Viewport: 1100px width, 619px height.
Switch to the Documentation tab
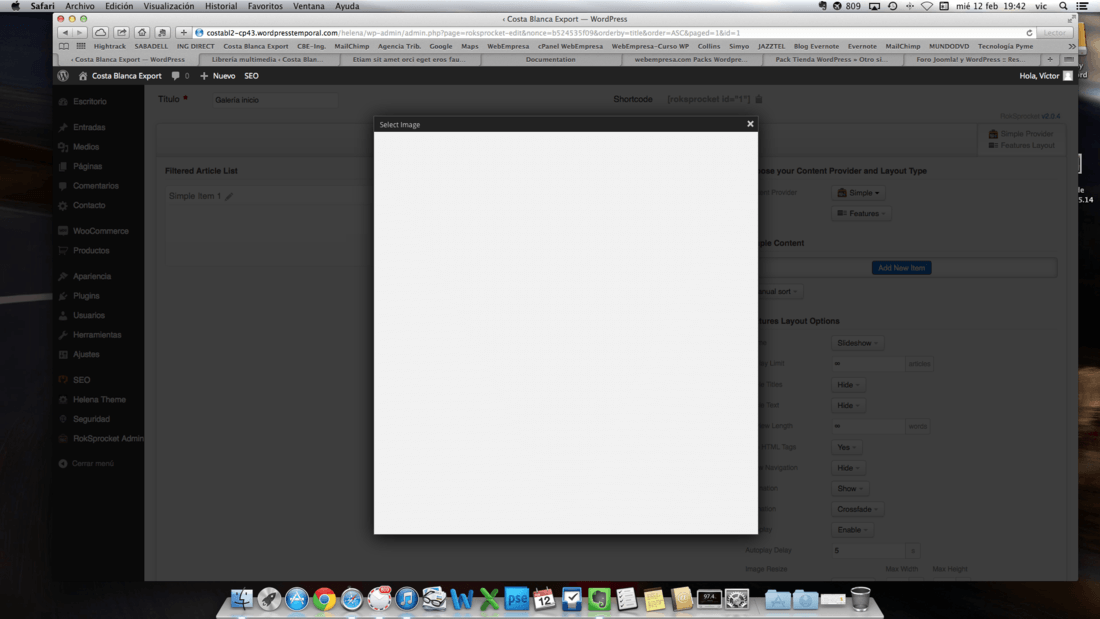[x=551, y=60]
